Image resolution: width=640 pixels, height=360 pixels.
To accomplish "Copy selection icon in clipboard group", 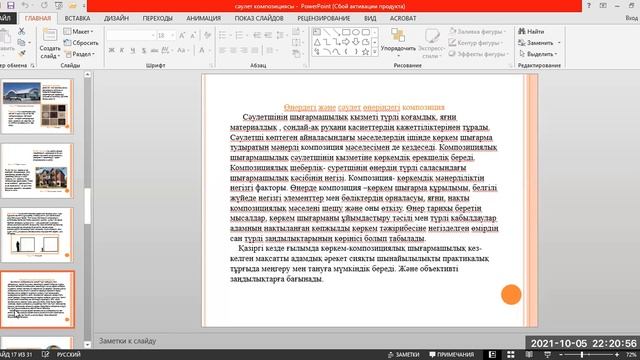I will tap(21, 42).
